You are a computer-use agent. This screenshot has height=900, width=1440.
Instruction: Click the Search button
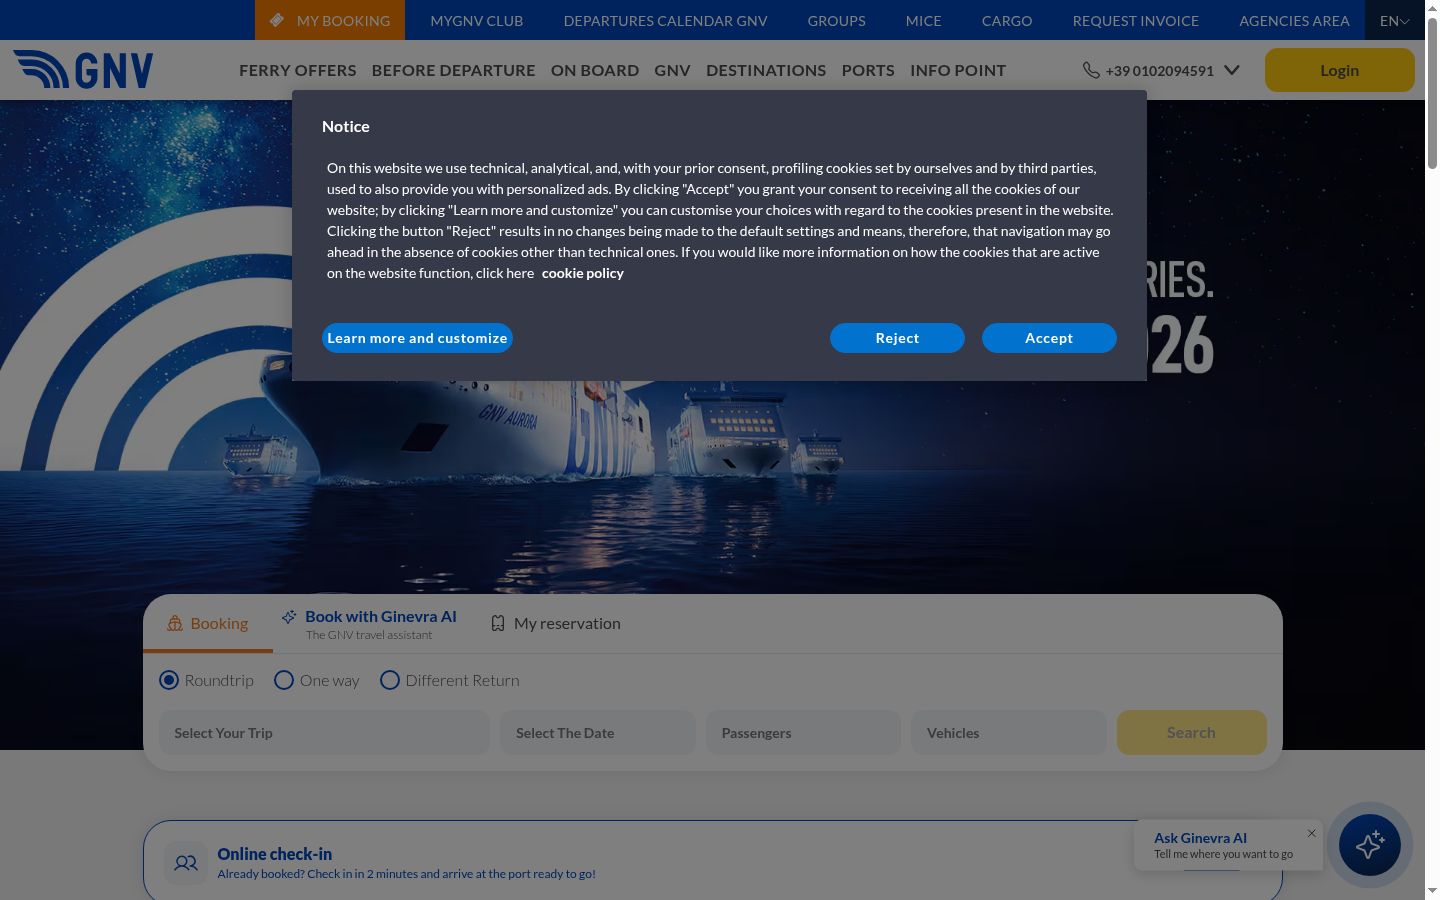[x=1191, y=733]
